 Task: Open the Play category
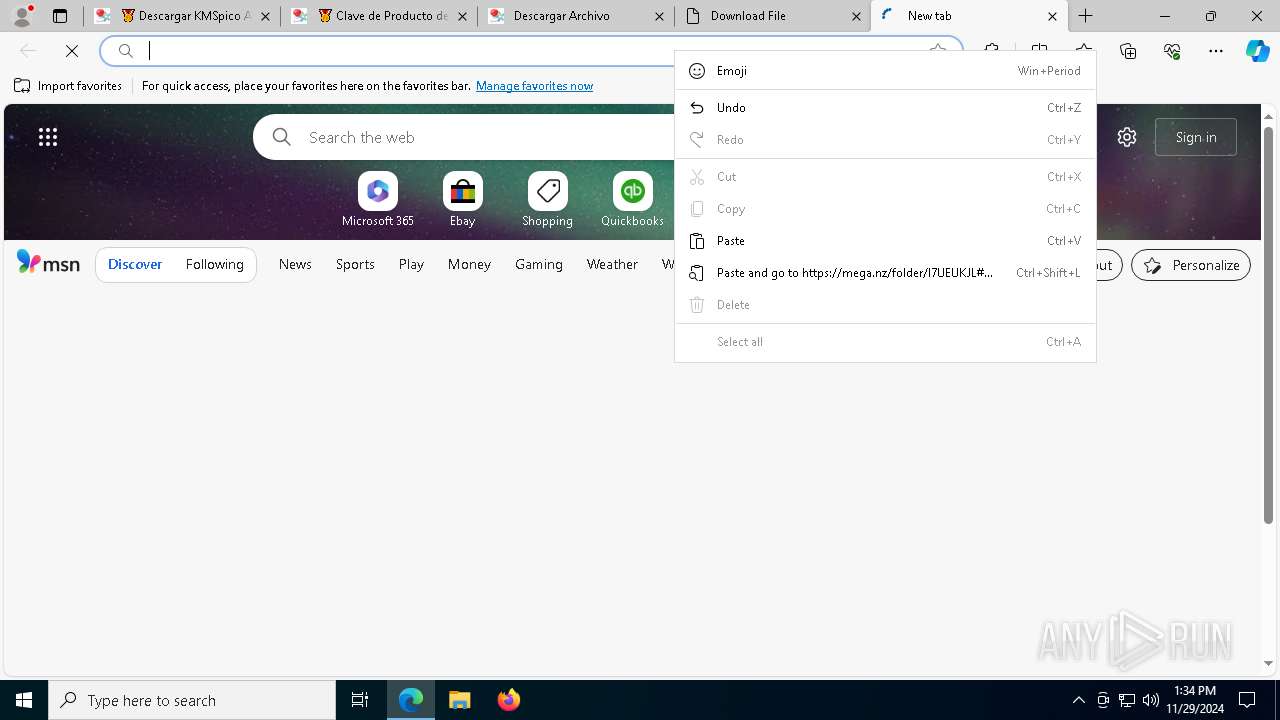click(411, 264)
